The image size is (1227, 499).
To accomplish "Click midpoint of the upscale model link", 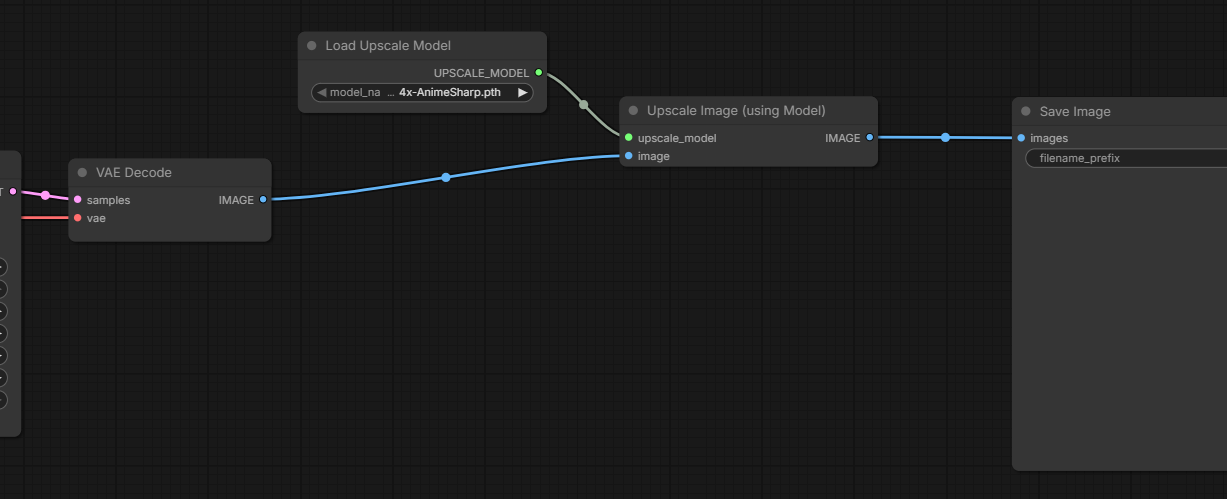I will [x=584, y=104].
